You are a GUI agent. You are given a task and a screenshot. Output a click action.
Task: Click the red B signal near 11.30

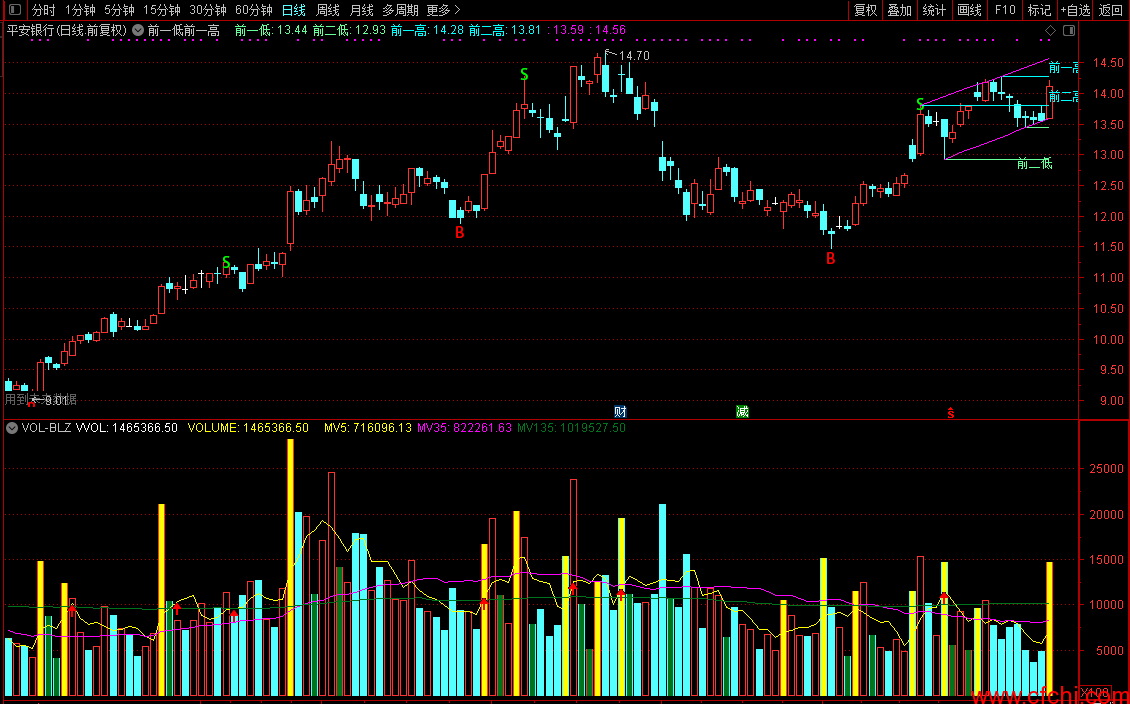[830, 258]
